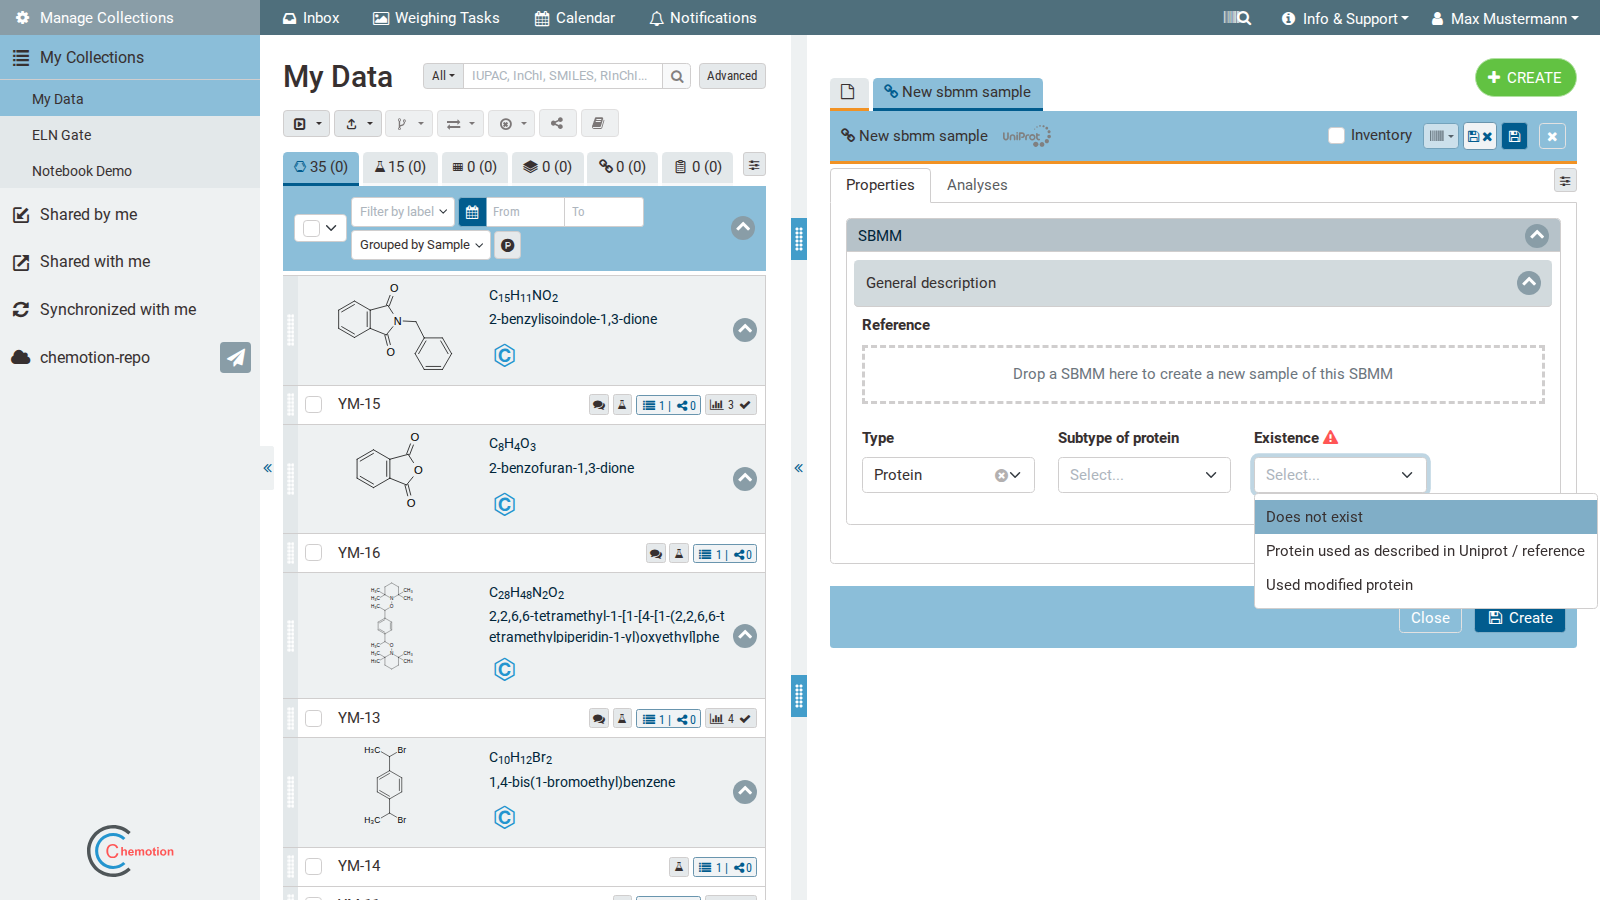1600x900 pixels.
Task: Click the Advanced search button
Action: click(x=732, y=76)
